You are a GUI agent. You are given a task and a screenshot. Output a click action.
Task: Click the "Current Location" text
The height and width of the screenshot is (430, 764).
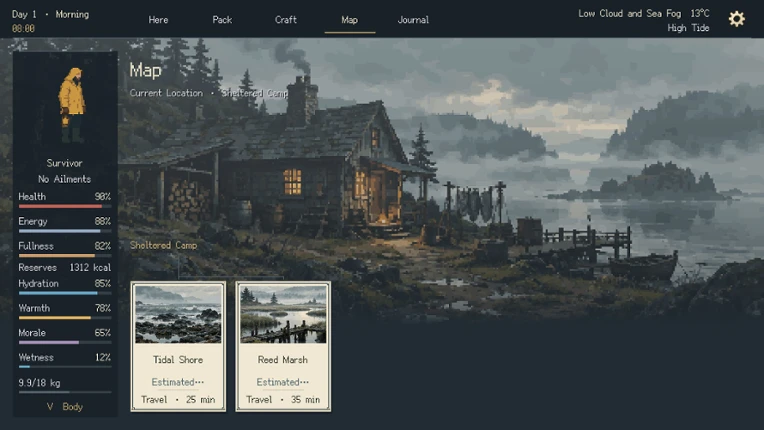point(166,93)
